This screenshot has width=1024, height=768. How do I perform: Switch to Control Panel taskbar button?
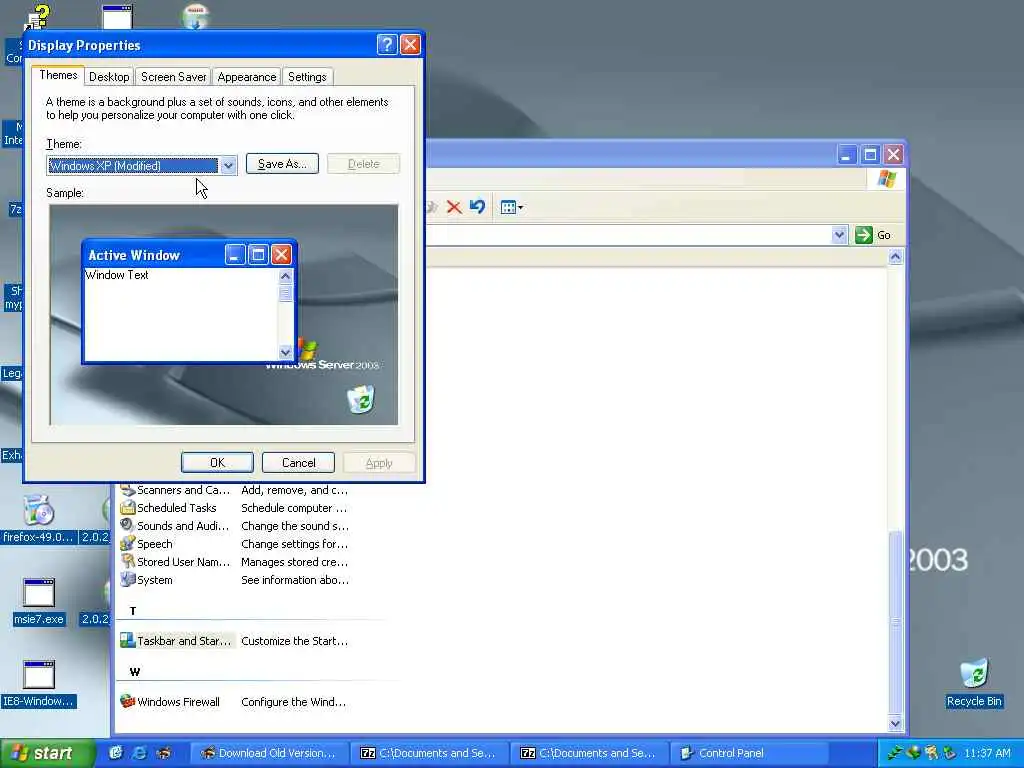click(x=748, y=753)
